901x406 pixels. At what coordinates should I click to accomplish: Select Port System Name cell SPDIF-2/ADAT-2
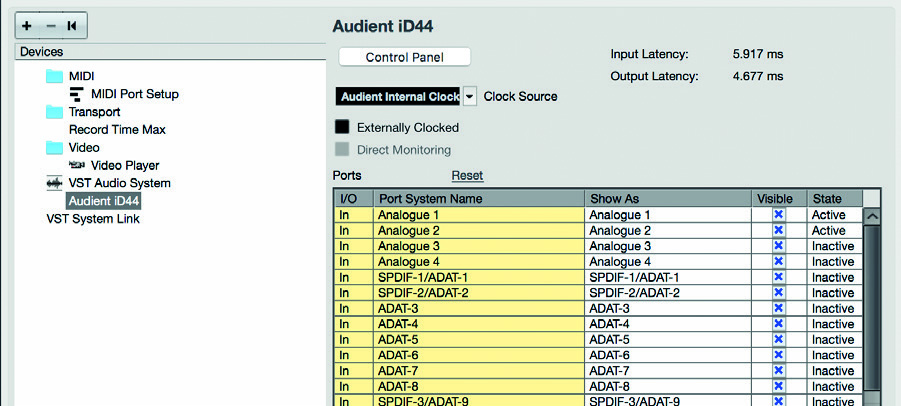(479, 293)
